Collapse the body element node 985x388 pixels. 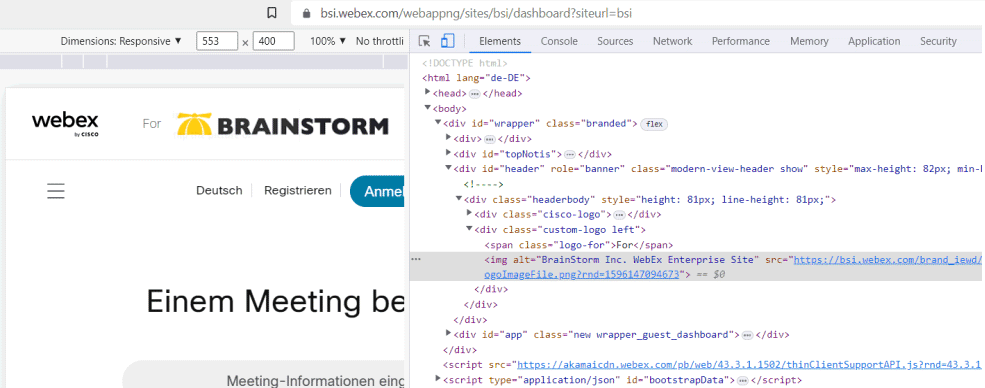[428, 108]
